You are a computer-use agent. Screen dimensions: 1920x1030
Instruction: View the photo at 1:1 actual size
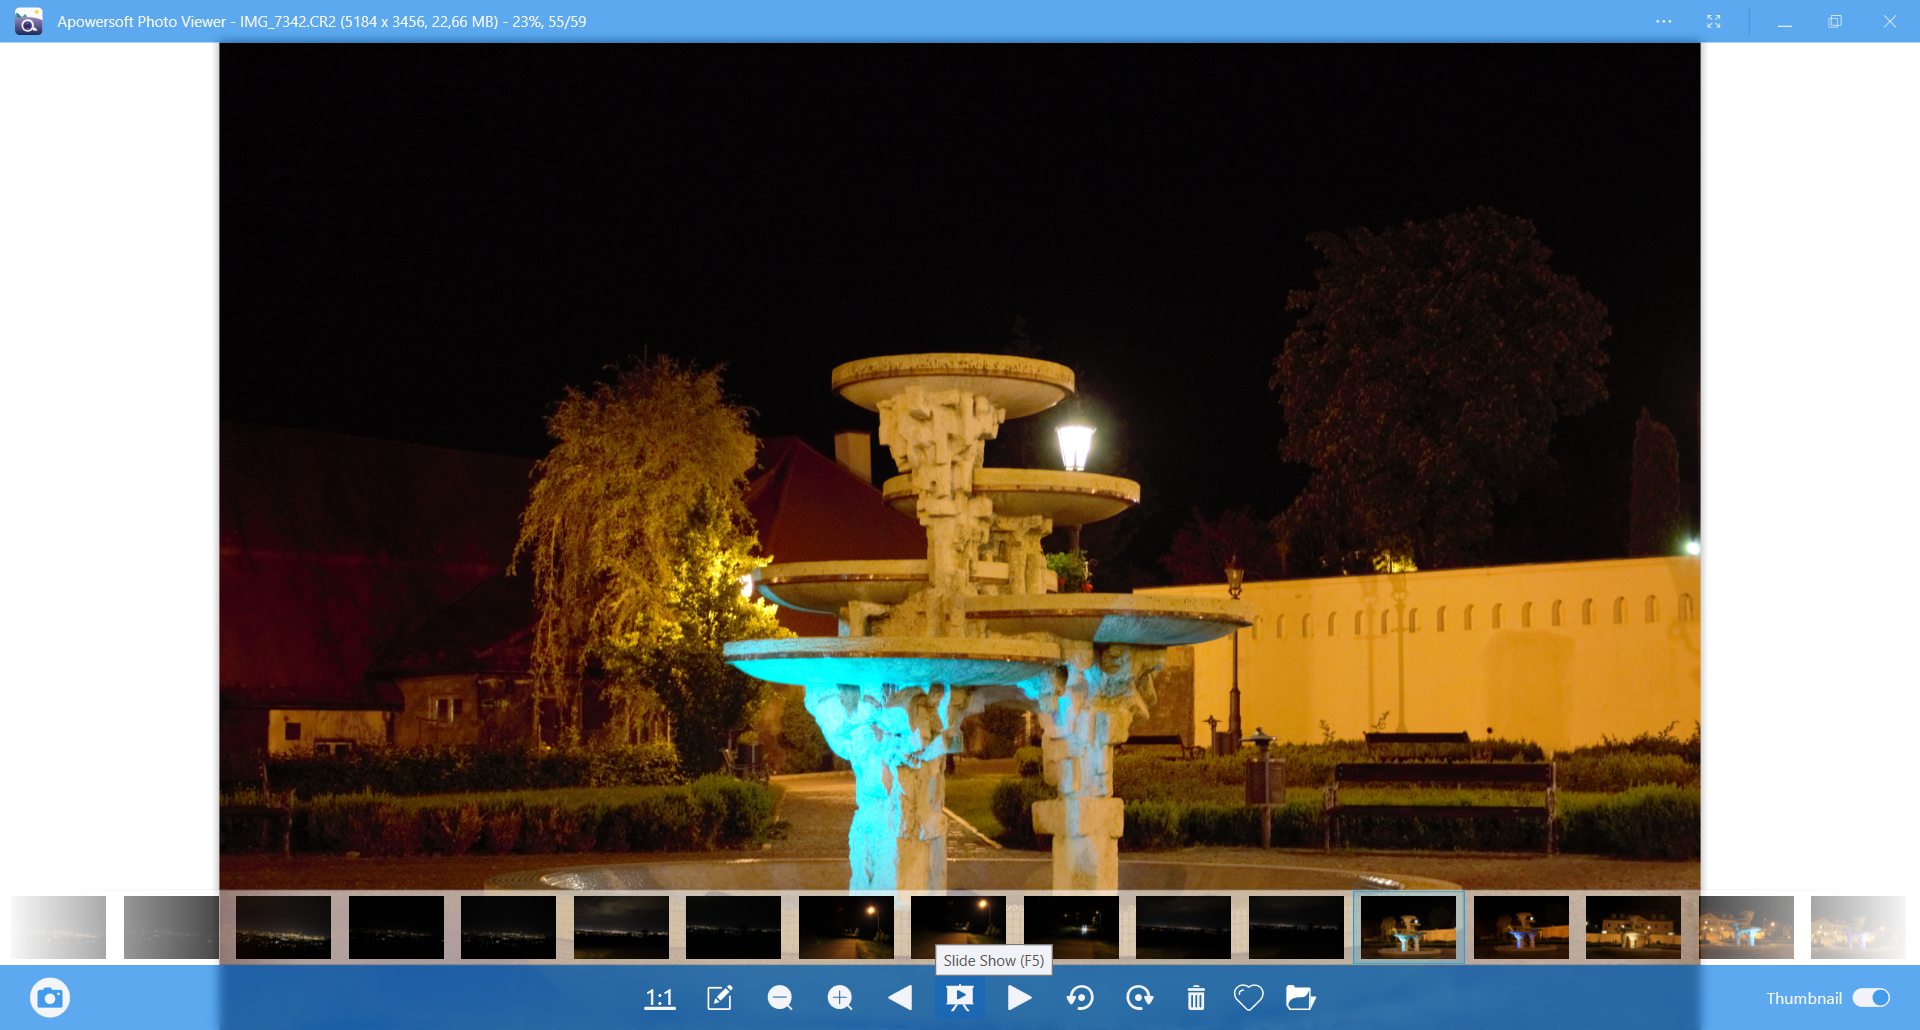[660, 997]
